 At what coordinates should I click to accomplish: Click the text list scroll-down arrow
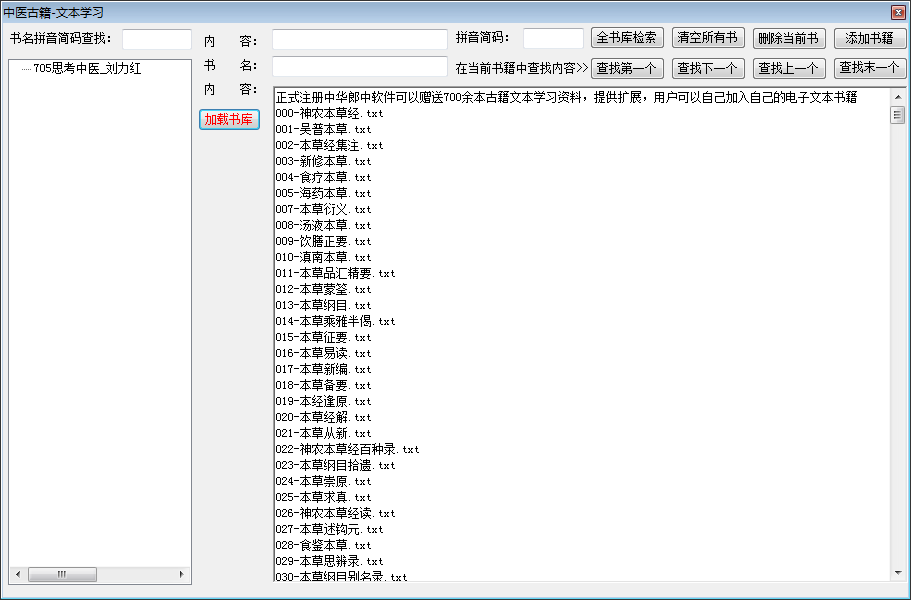coord(897,573)
